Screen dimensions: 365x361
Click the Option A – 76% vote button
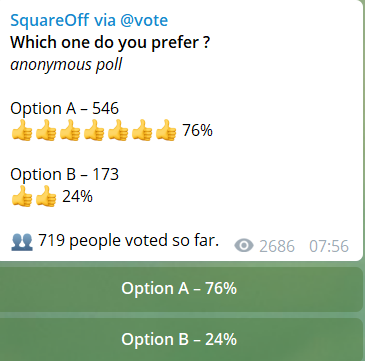(x=181, y=289)
